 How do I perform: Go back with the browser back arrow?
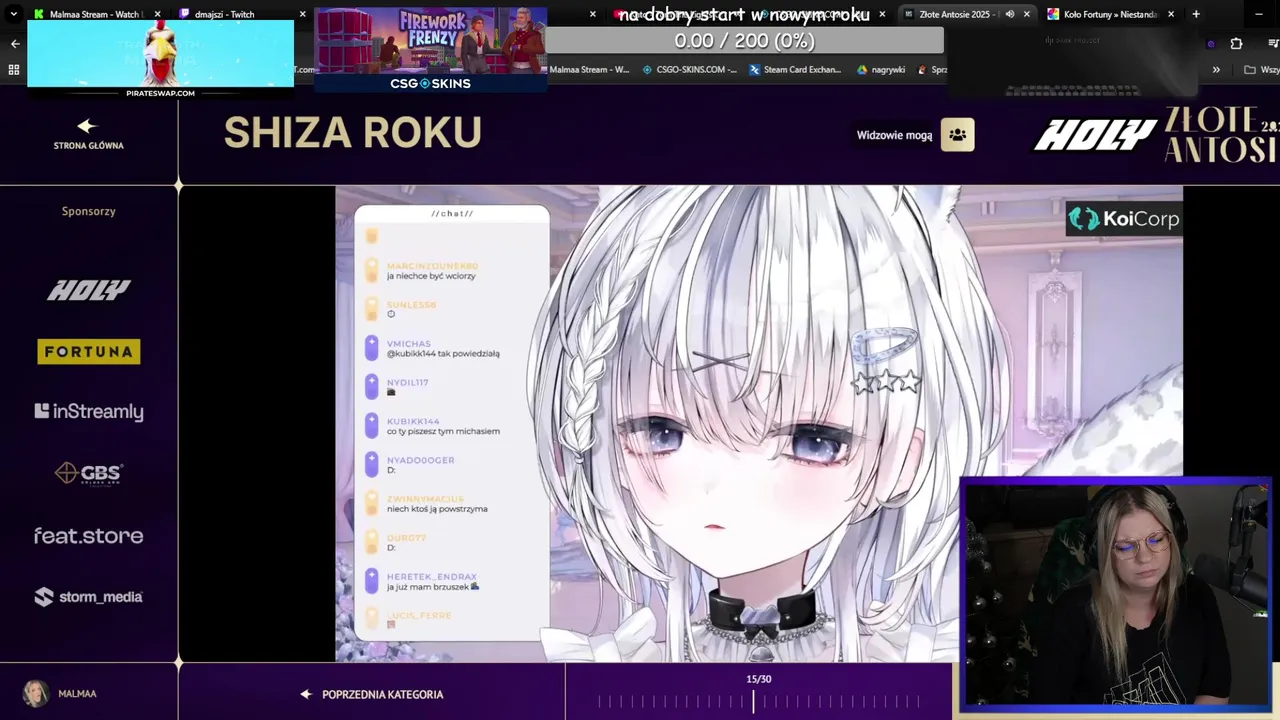click(x=14, y=44)
